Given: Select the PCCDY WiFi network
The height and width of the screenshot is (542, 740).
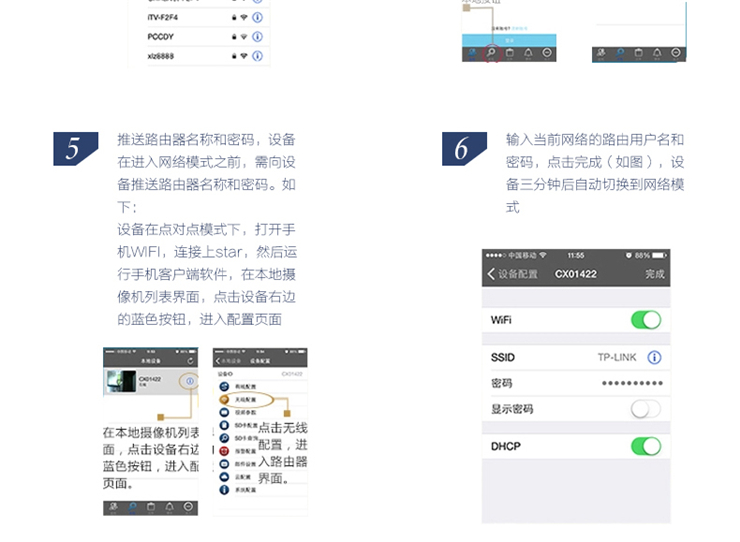Looking at the screenshot, I should pyautogui.click(x=208, y=36).
